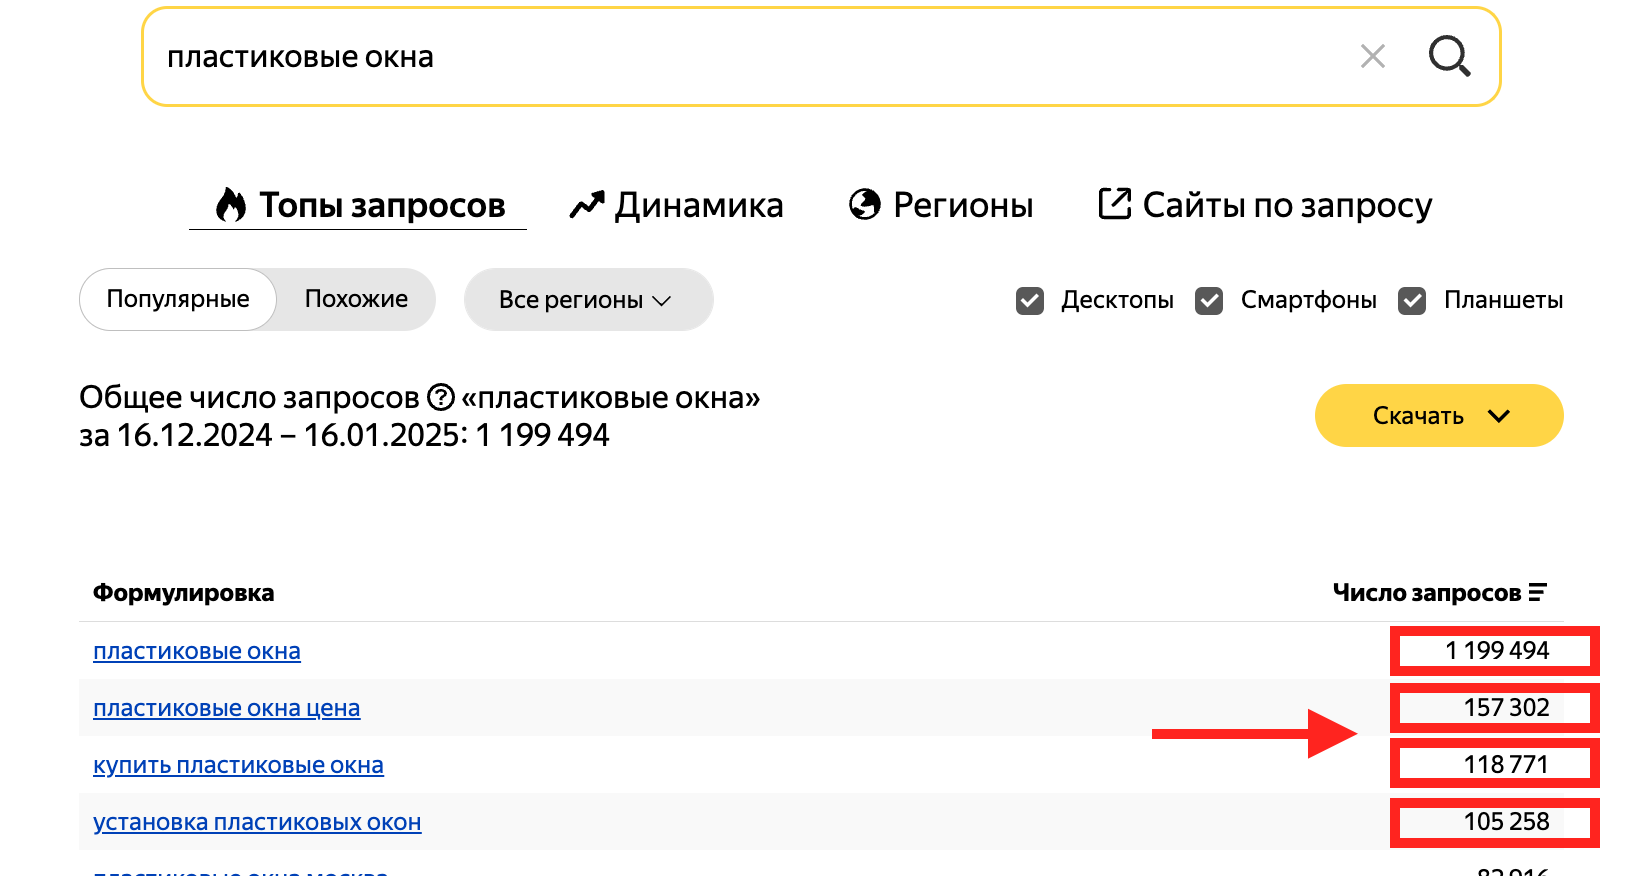
Task: Select the value 118 771
Action: tap(1506, 765)
